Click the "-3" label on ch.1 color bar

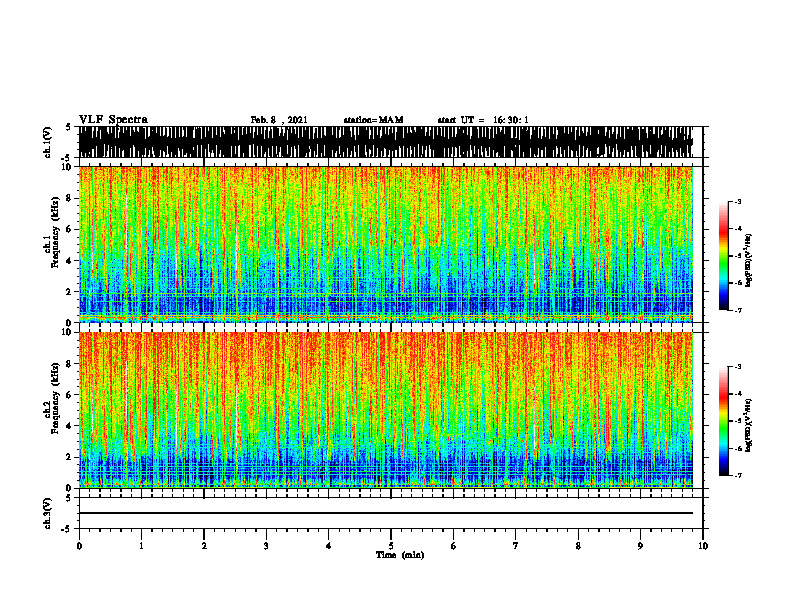738,201
